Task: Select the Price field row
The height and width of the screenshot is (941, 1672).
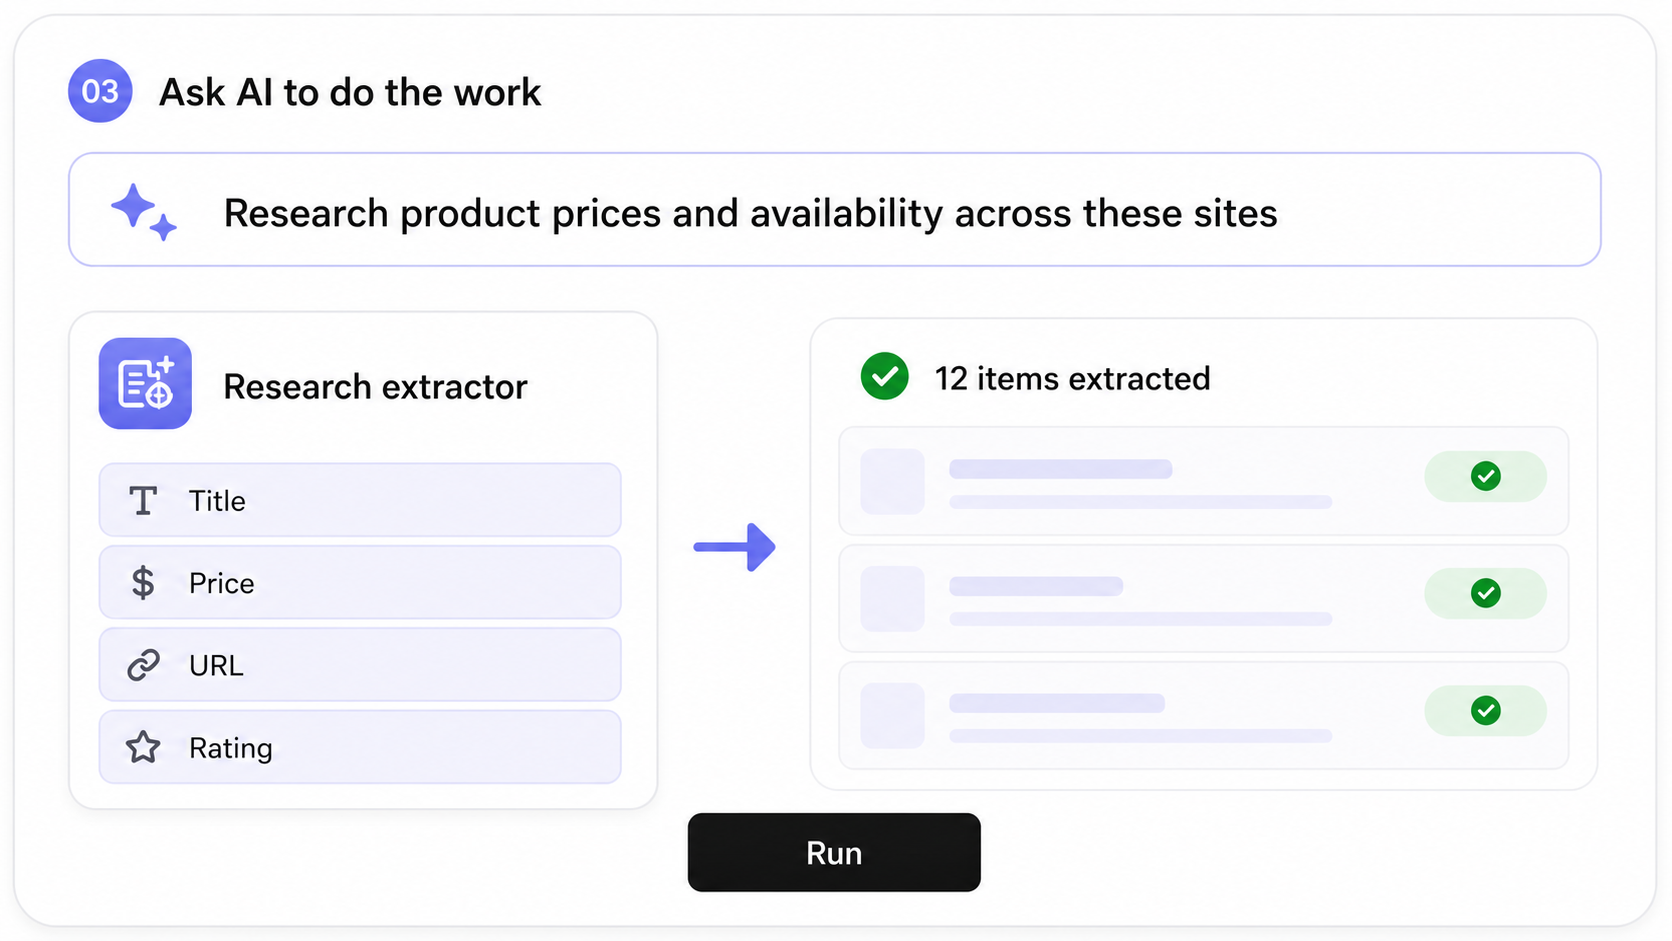Action: [360, 582]
